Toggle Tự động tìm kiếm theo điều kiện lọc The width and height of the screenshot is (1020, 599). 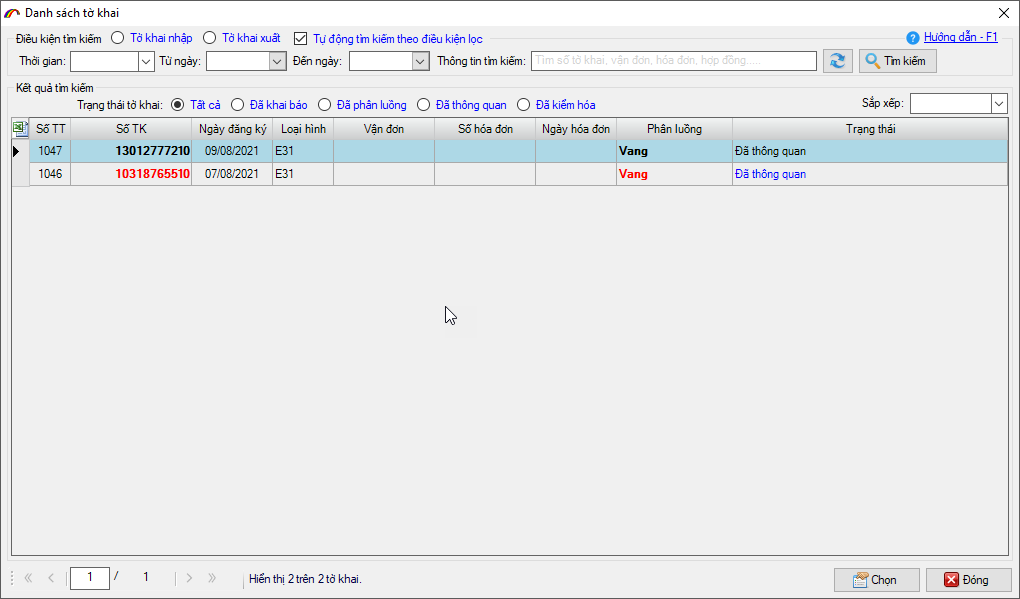click(x=300, y=39)
